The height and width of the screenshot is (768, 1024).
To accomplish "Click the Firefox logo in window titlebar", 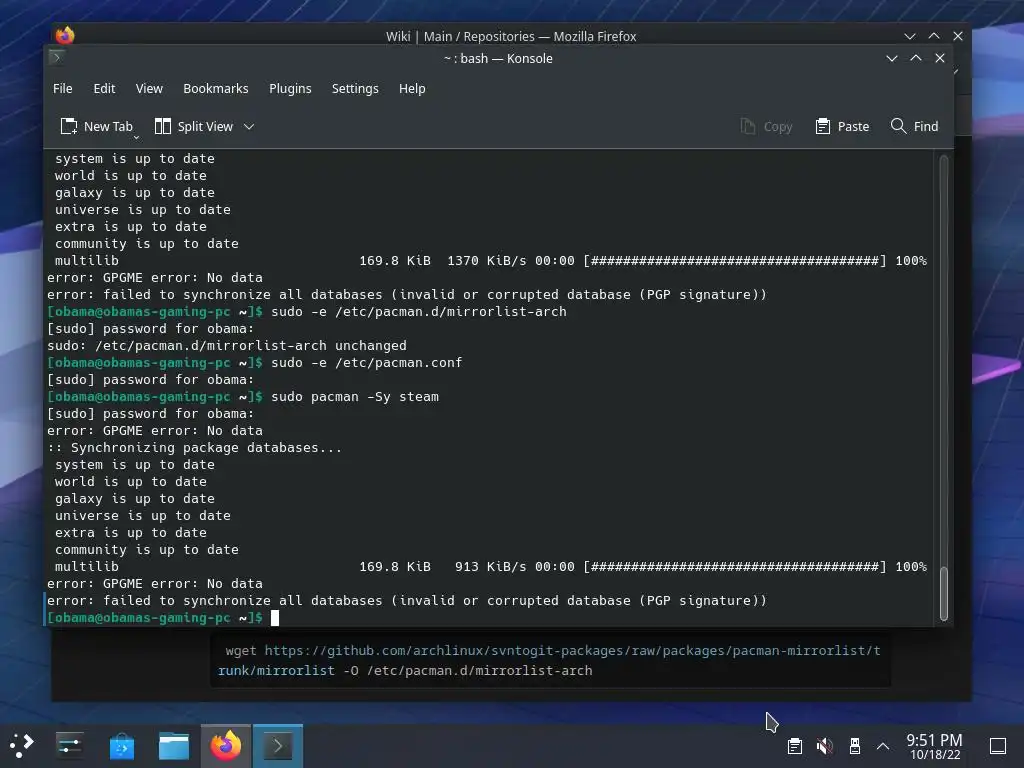I will coord(65,35).
